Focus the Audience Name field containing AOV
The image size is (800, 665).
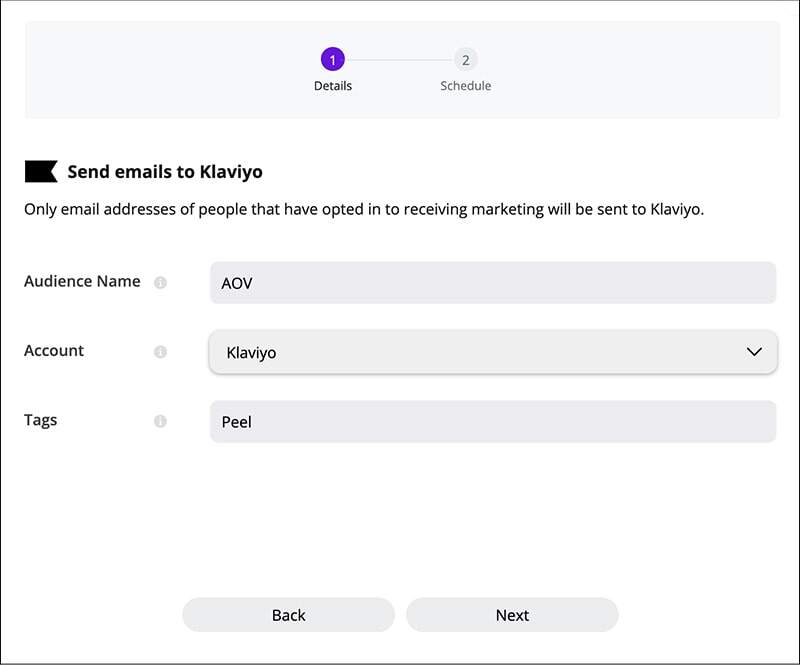click(x=492, y=283)
